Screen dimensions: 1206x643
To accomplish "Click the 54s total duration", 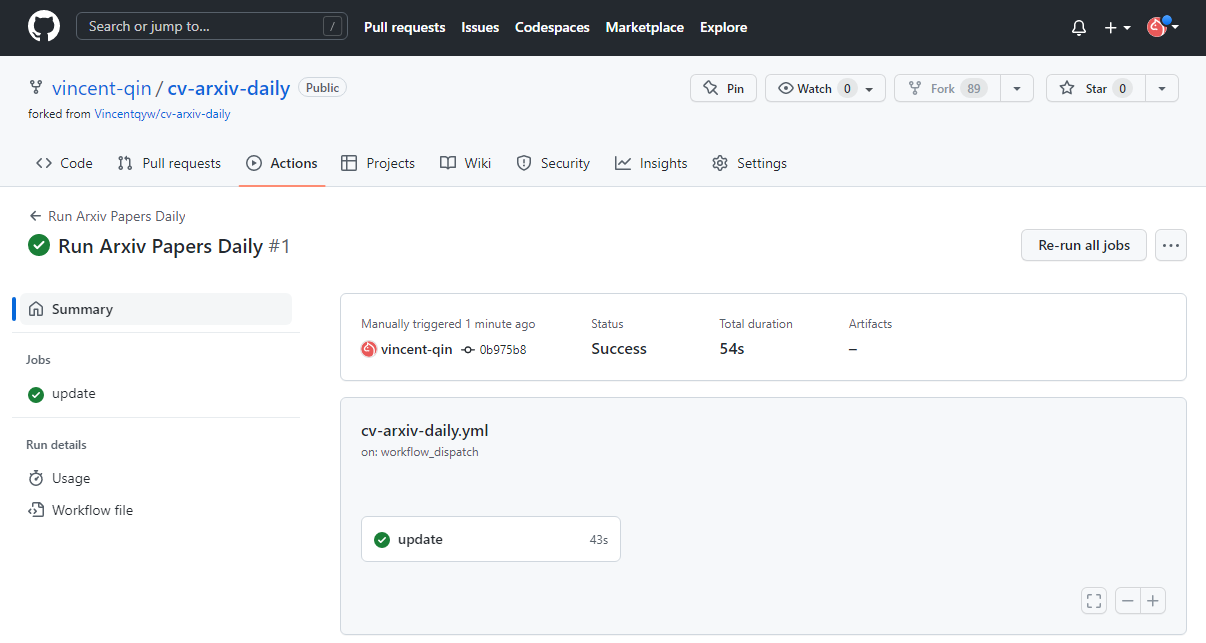I will [732, 349].
